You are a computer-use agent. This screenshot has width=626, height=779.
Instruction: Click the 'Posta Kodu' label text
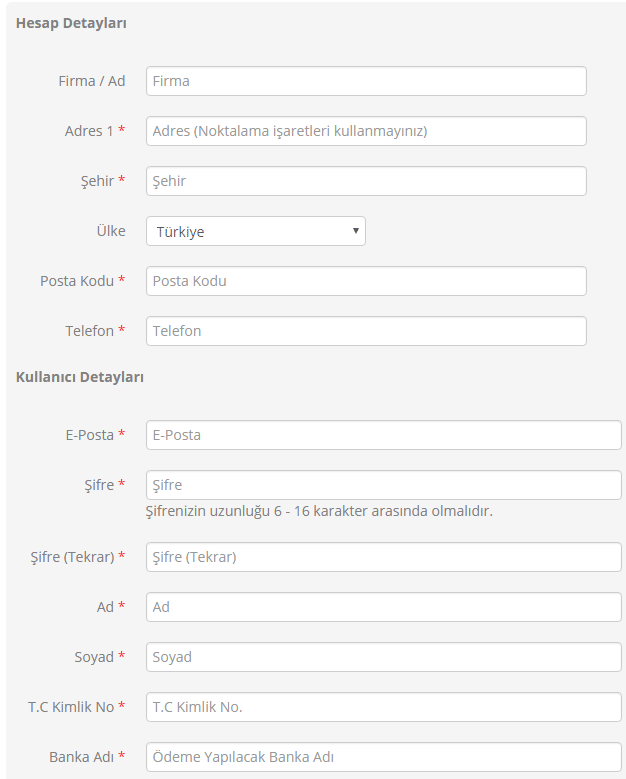pyautogui.click(x=77, y=281)
